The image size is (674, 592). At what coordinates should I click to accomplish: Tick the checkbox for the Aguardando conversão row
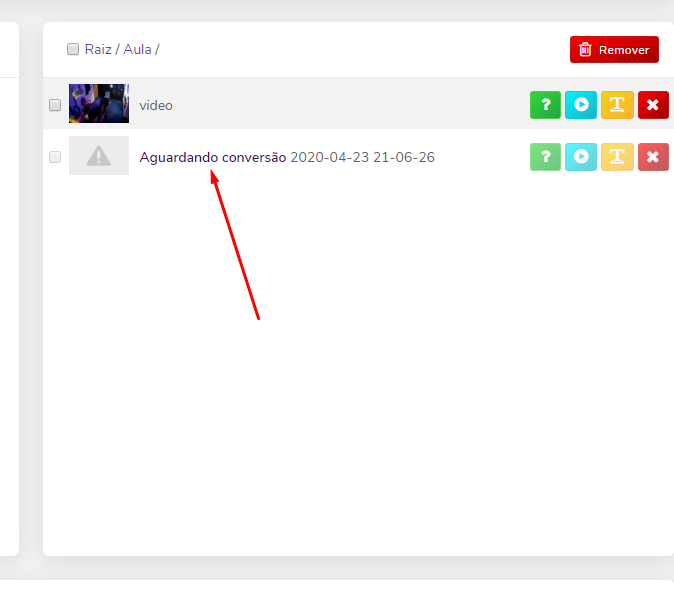[x=55, y=157]
